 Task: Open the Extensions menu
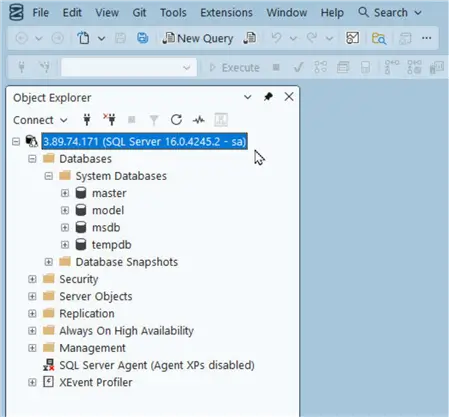click(x=226, y=13)
